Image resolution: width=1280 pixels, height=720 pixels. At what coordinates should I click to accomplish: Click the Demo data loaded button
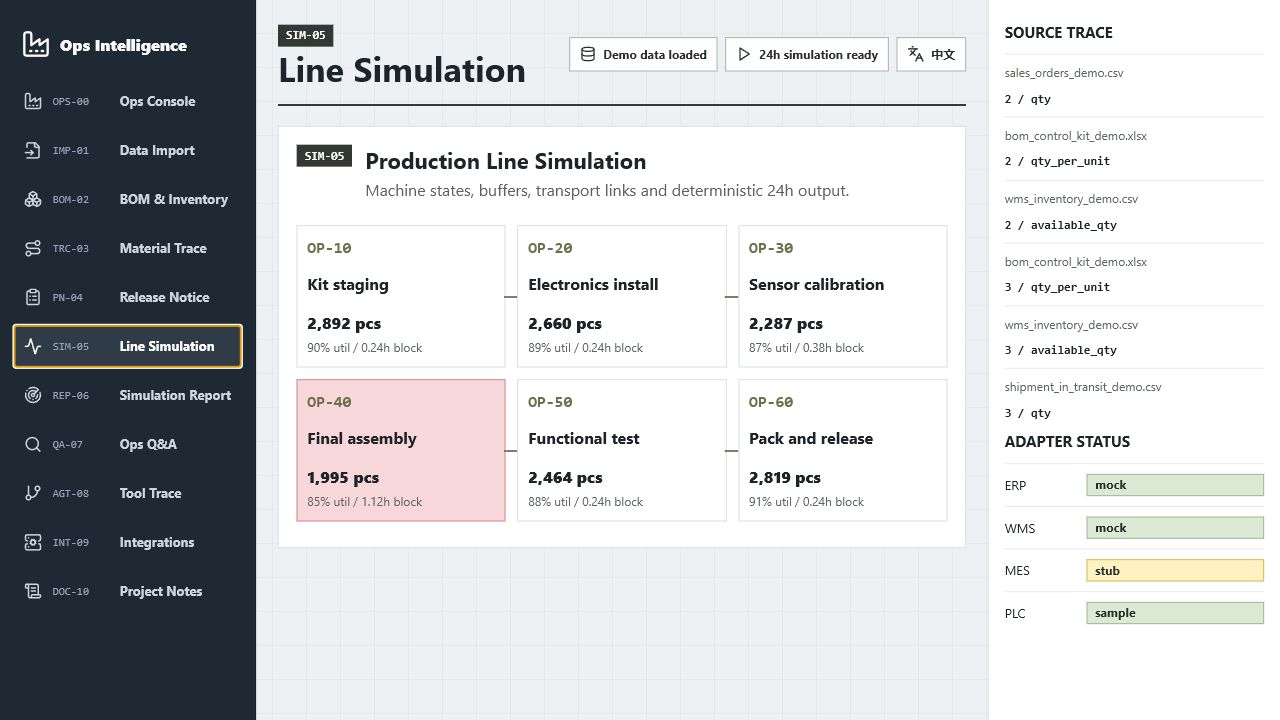[644, 55]
